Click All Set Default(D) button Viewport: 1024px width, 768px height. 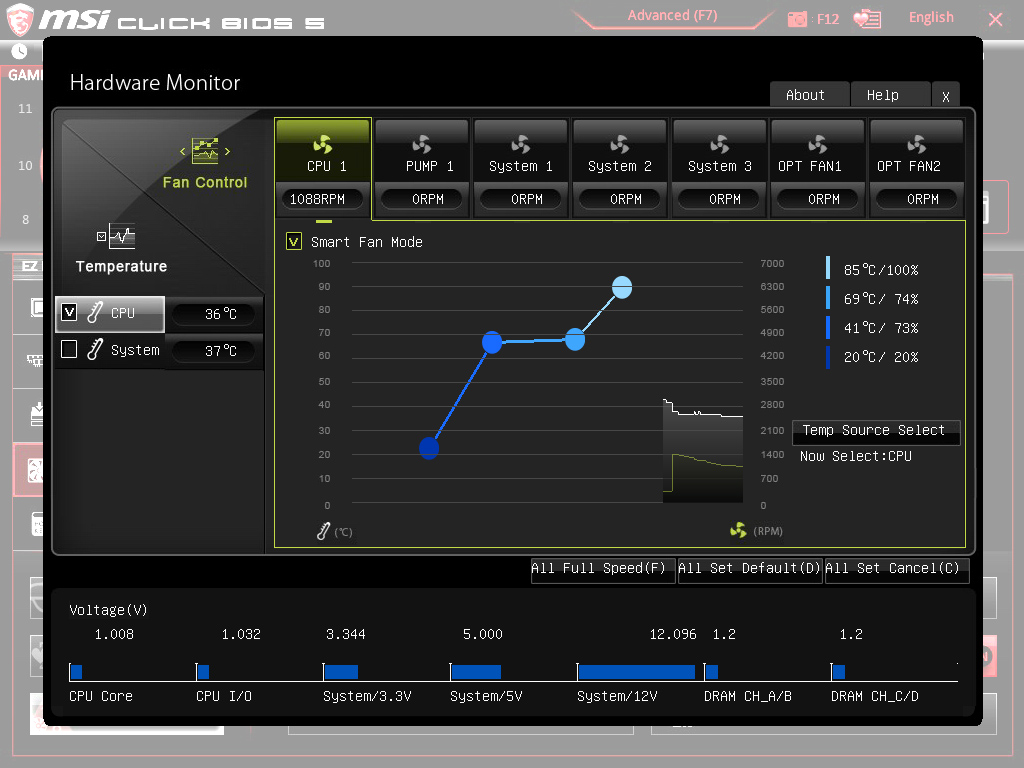(x=750, y=569)
